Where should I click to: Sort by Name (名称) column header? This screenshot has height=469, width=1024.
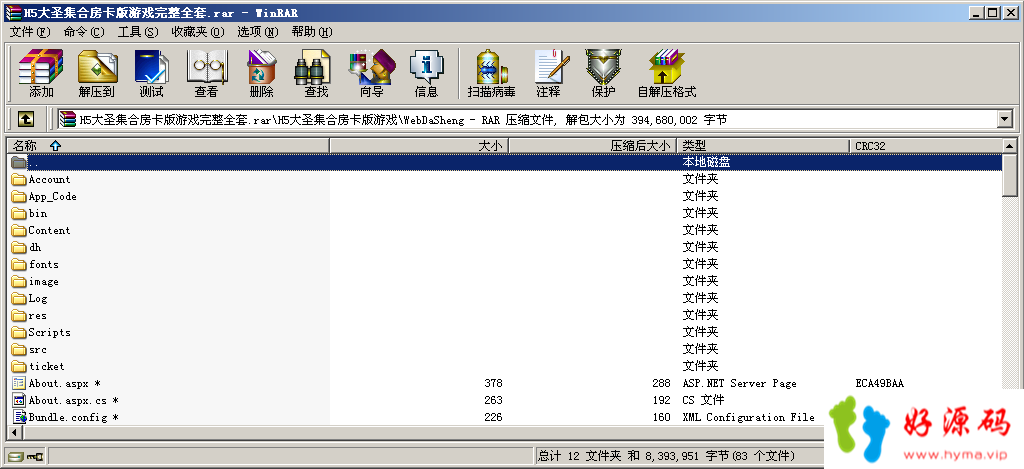(168, 146)
